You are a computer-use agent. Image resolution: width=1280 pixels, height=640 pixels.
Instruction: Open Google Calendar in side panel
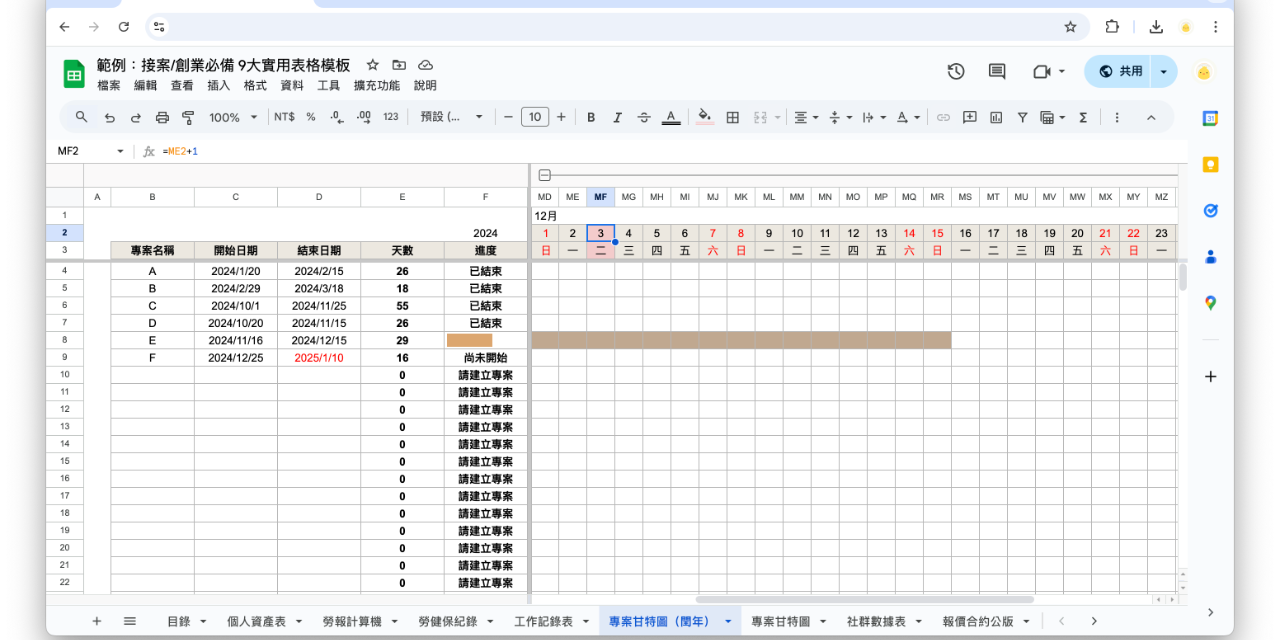tap(1210, 117)
